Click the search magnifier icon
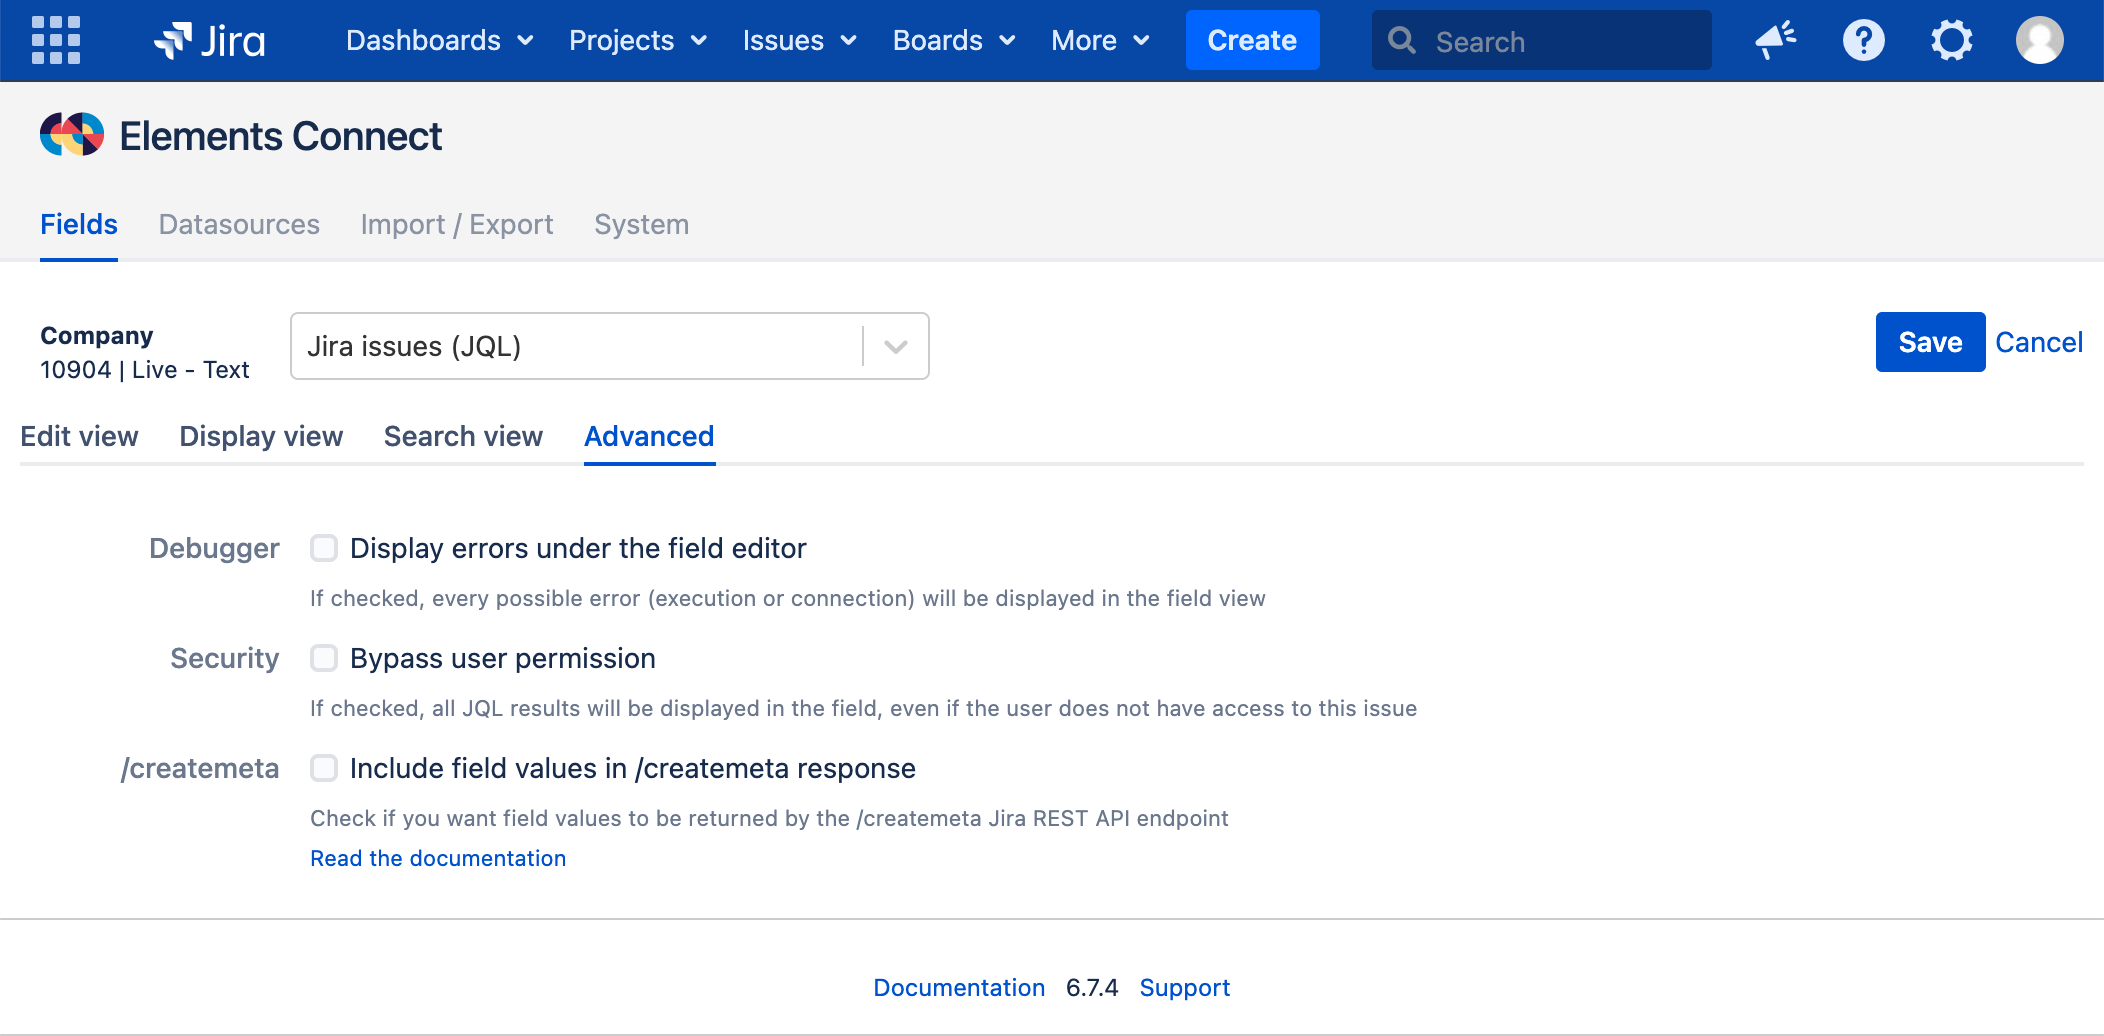The height and width of the screenshot is (1036, 2104). 1402,40
